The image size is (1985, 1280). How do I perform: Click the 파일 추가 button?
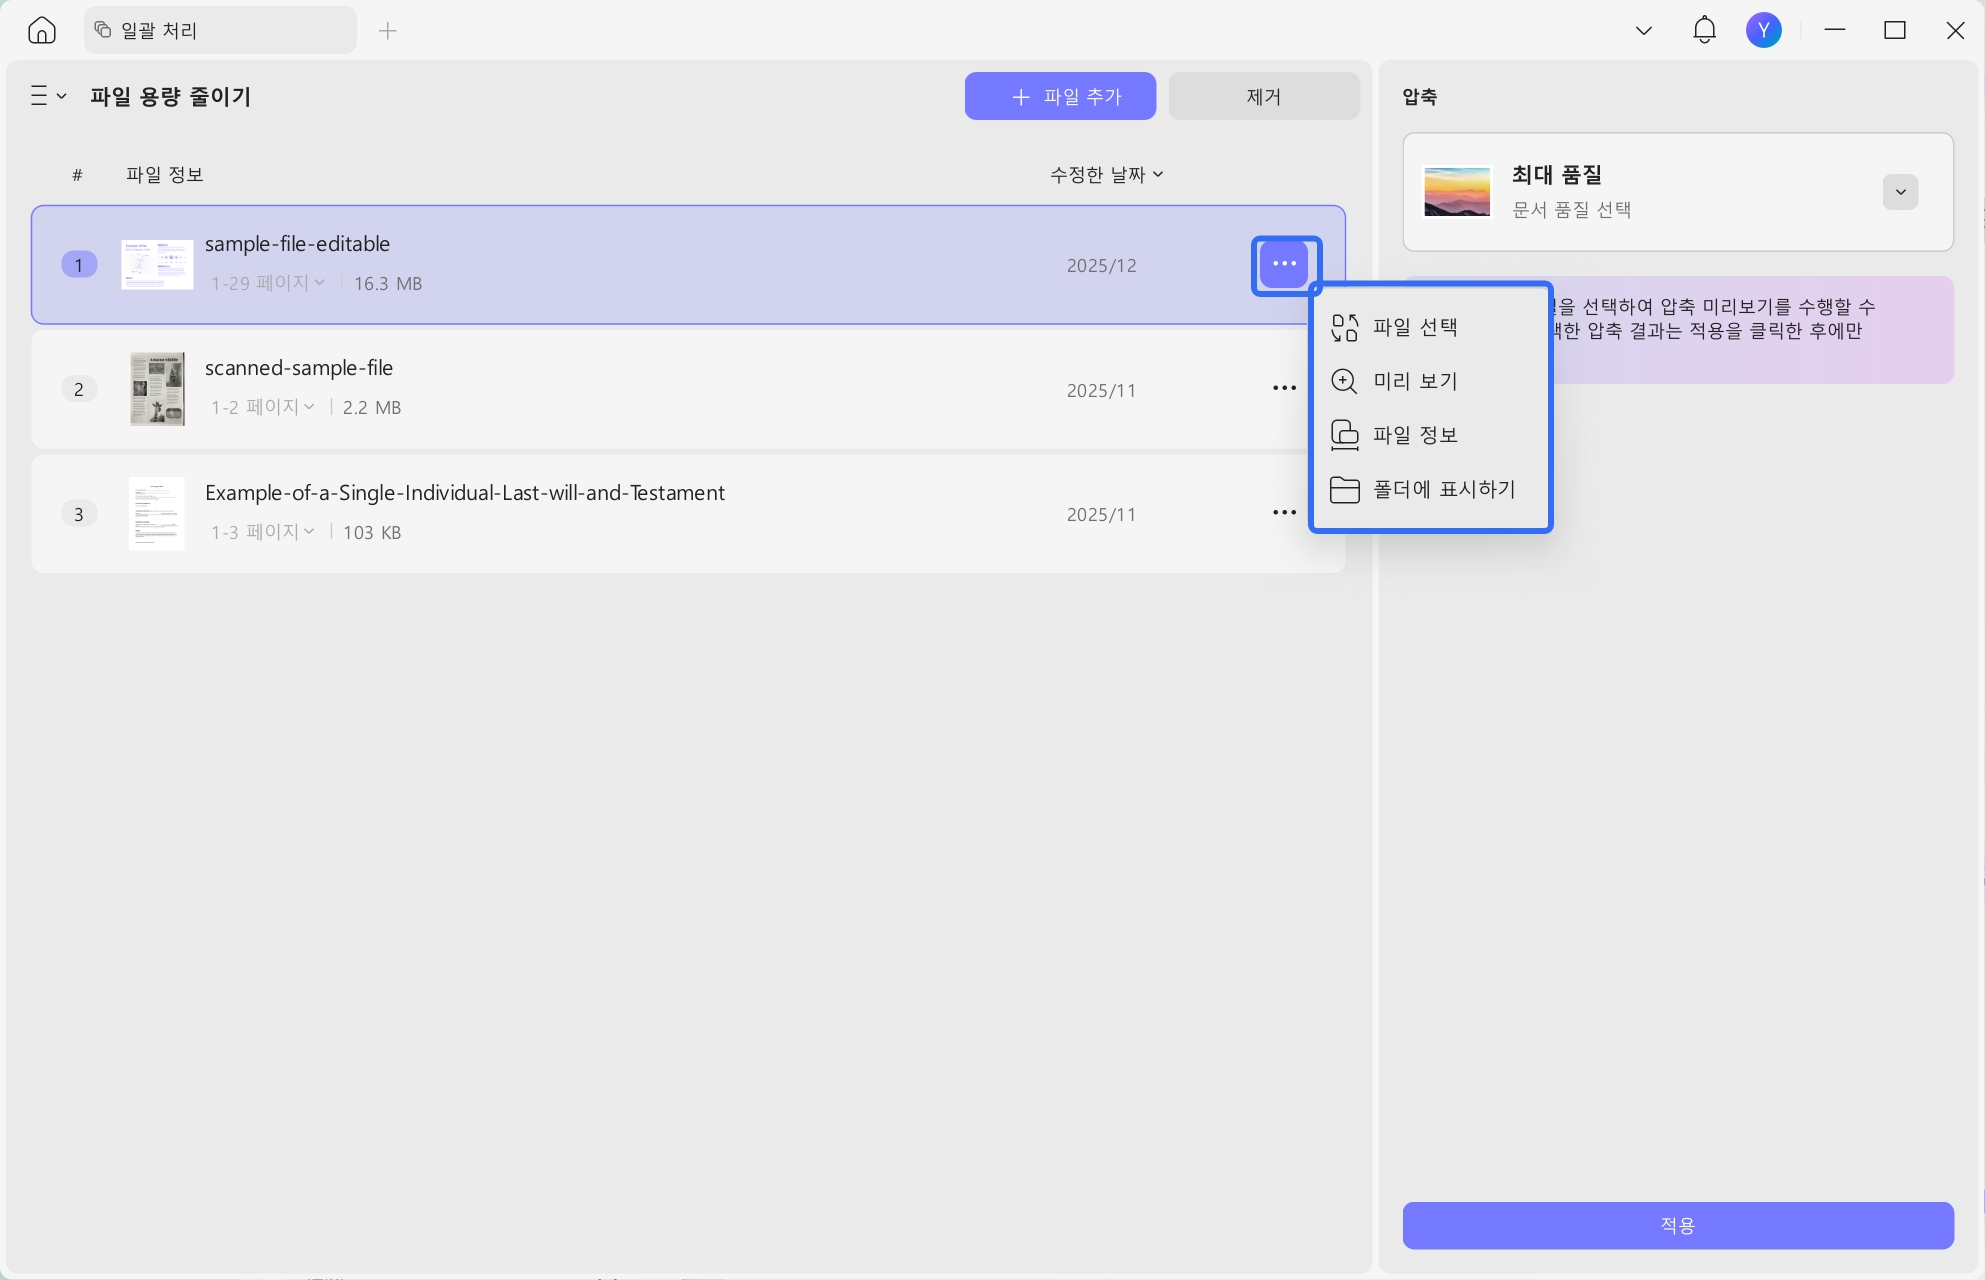point(1060,96)
